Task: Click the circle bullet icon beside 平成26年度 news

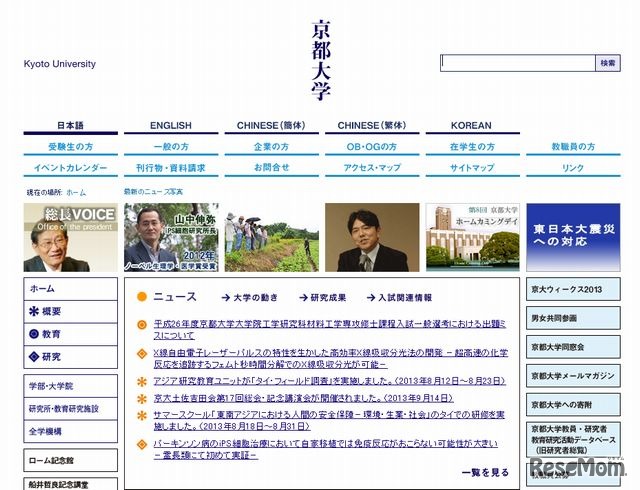Action: click(x=142, y=325)
